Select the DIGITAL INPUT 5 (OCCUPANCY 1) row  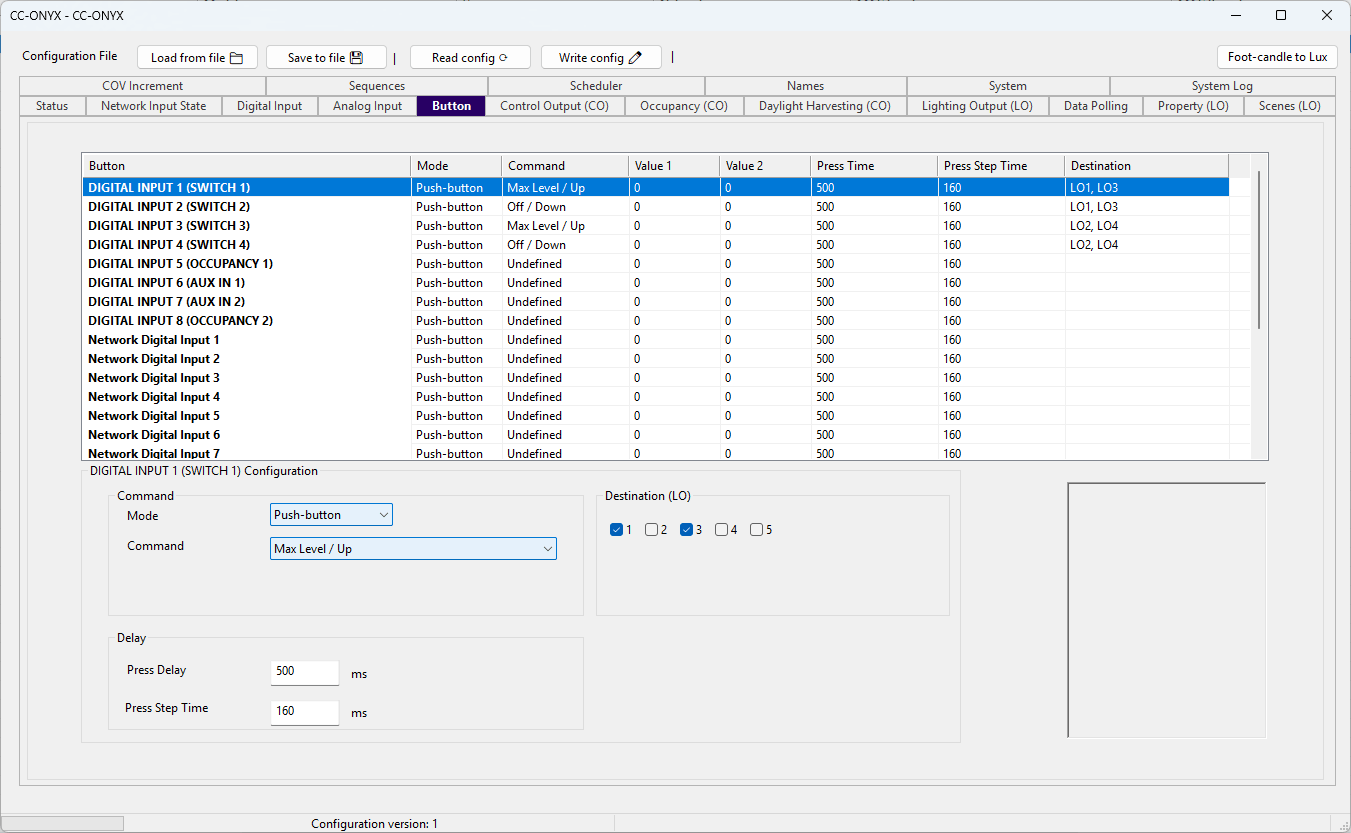(x=655, y=264)
